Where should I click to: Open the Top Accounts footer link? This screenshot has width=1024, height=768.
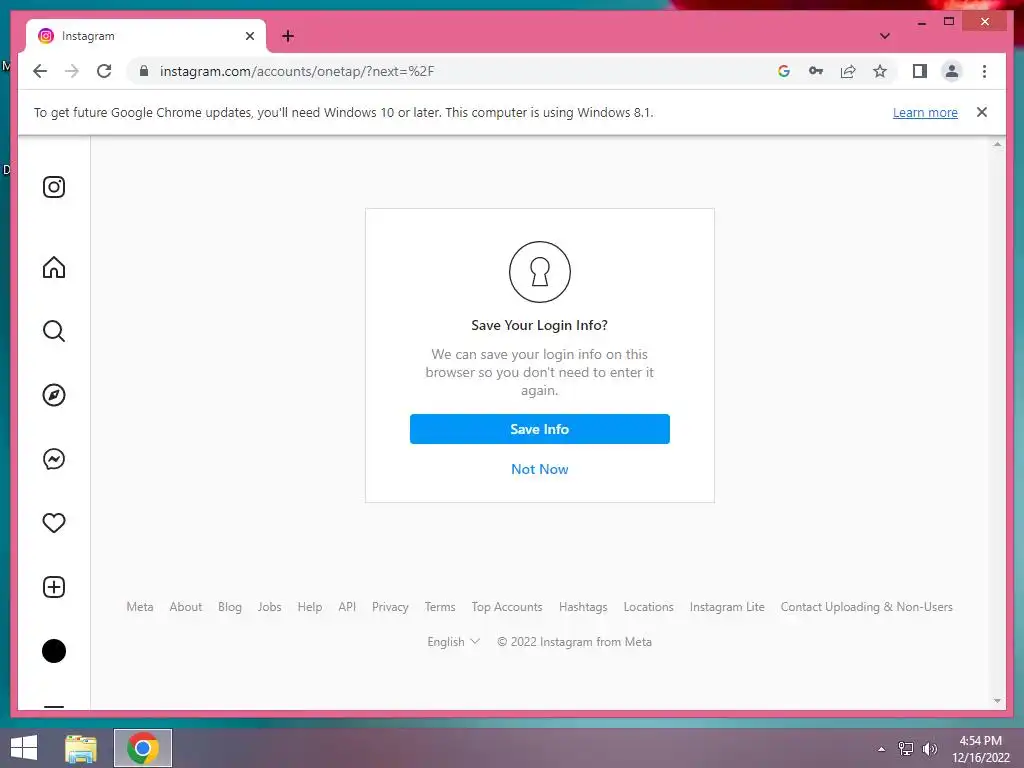(507, 607)
